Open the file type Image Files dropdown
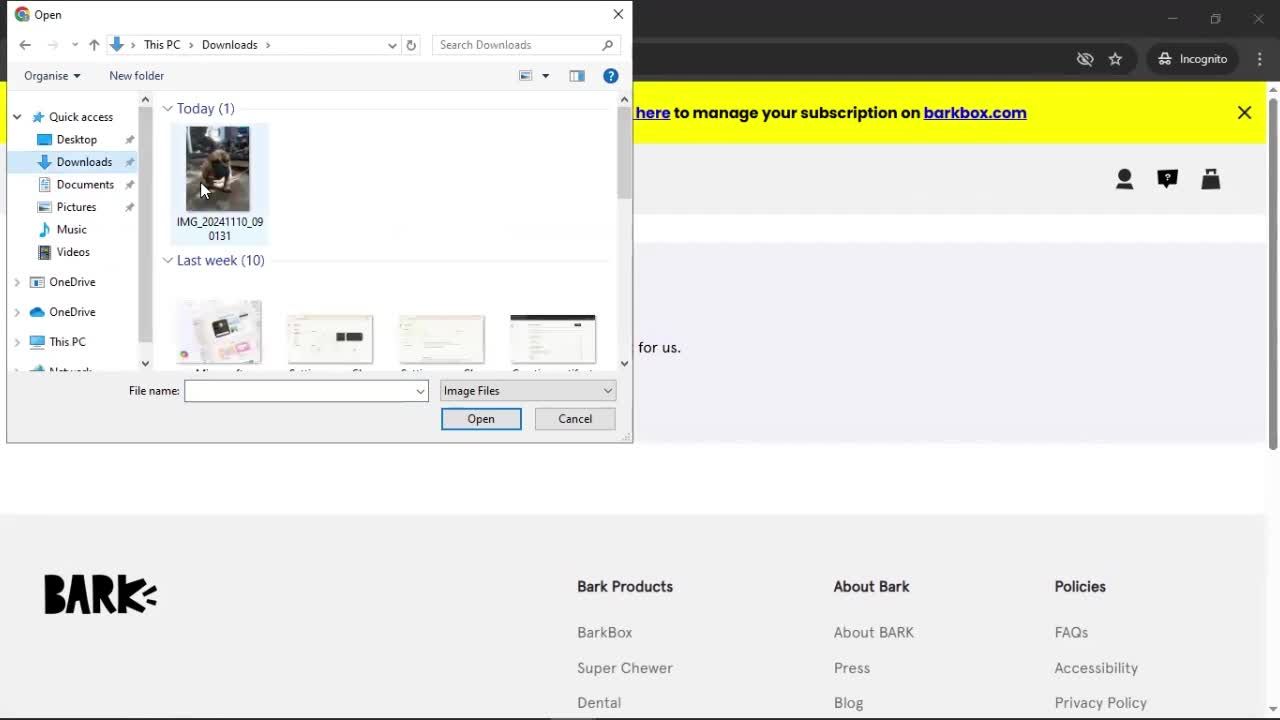Screen dimensions: 1280x720 point(528,391)
